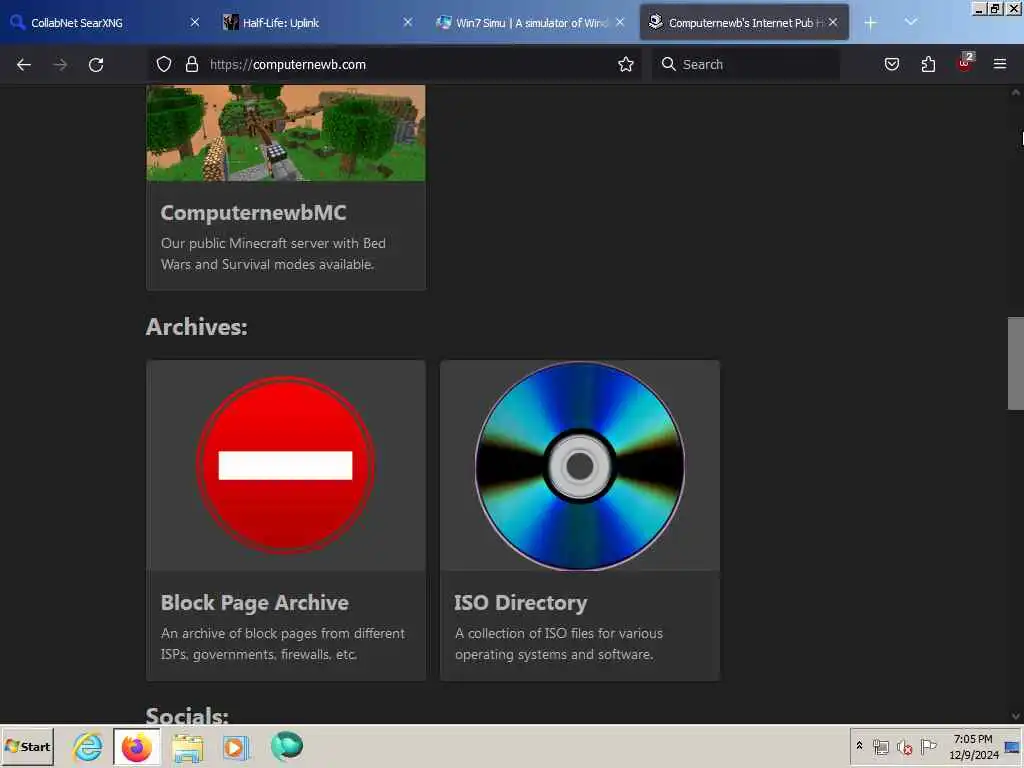Viewport: 1024px width, 768px height.
Task: View site security padlock info
Action: 191,64
